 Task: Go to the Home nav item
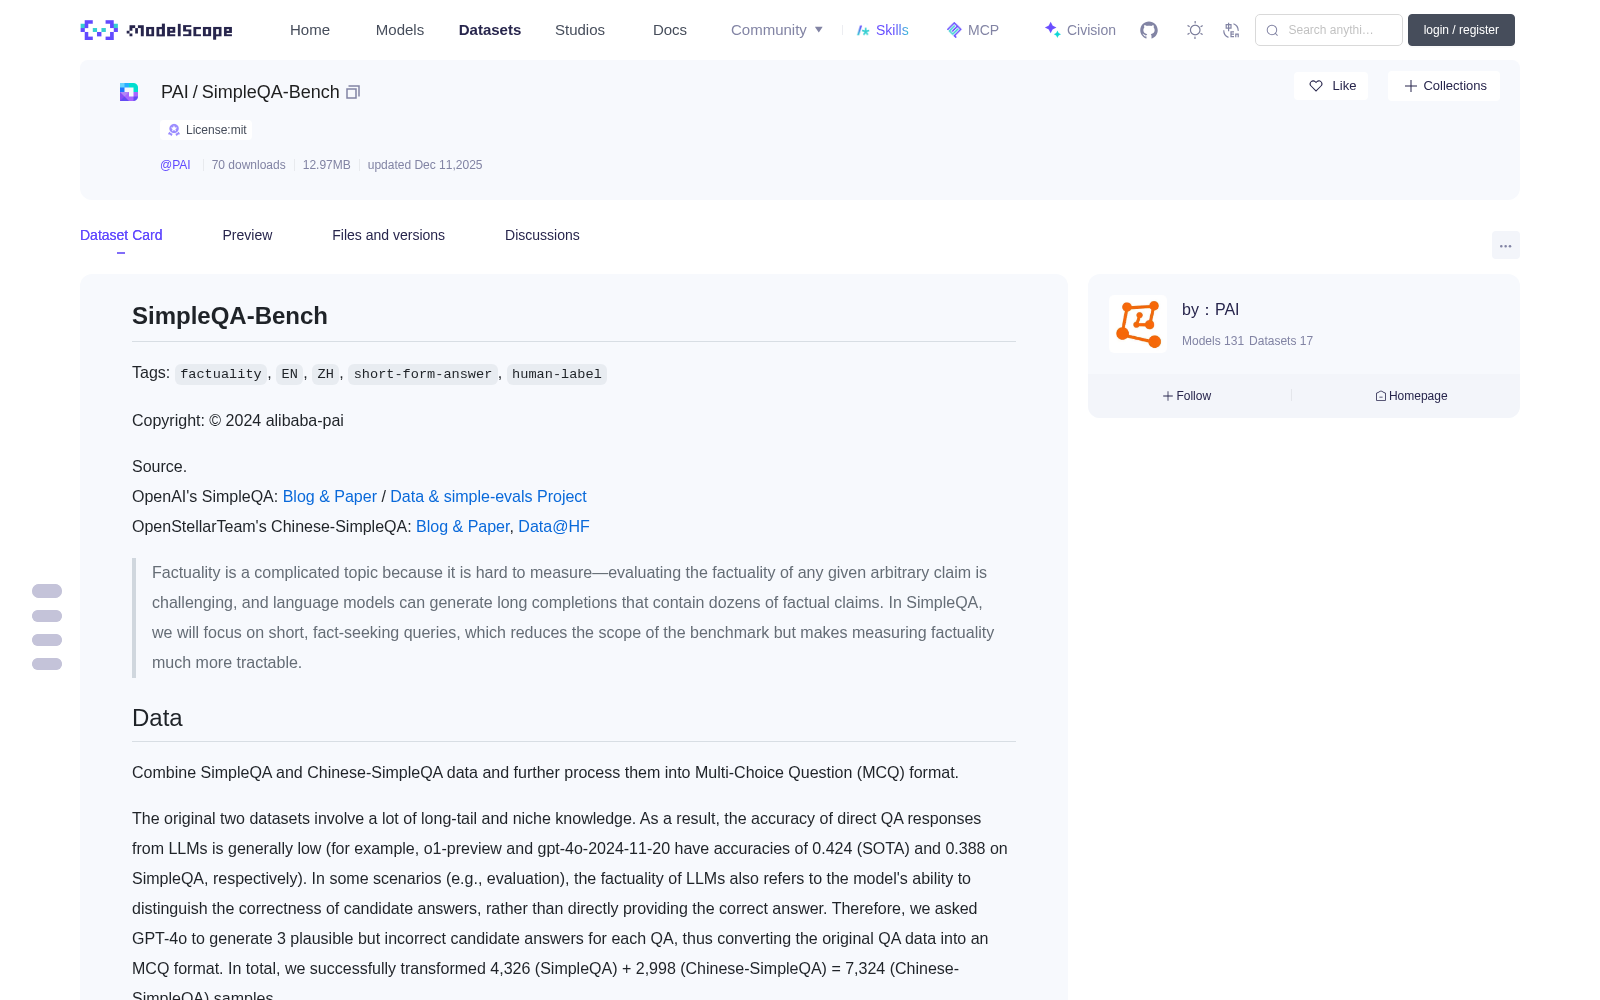click(x=310, y=30)
